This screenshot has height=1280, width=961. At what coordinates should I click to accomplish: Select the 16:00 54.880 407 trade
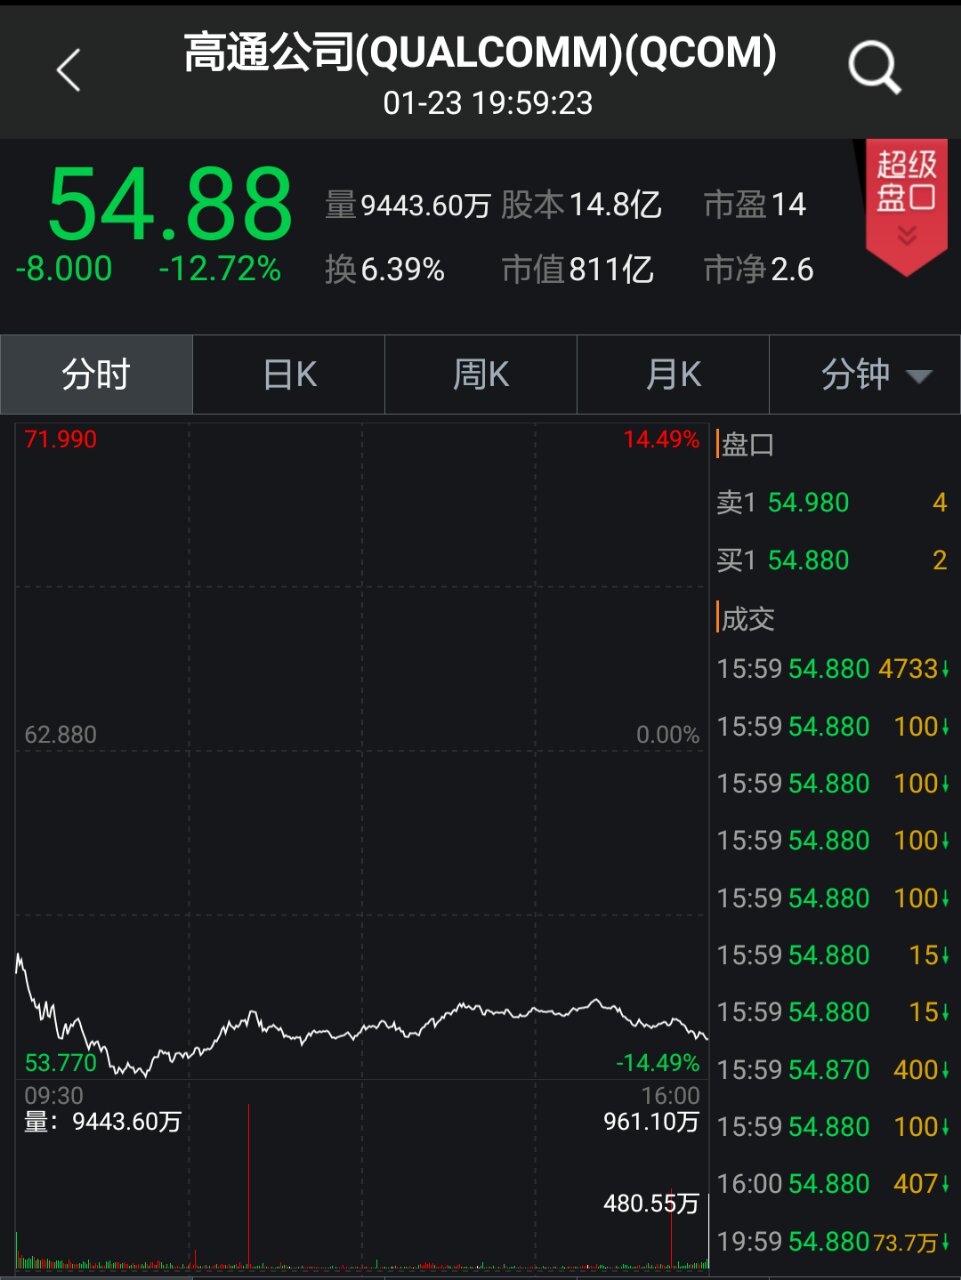click(833, 1184)
